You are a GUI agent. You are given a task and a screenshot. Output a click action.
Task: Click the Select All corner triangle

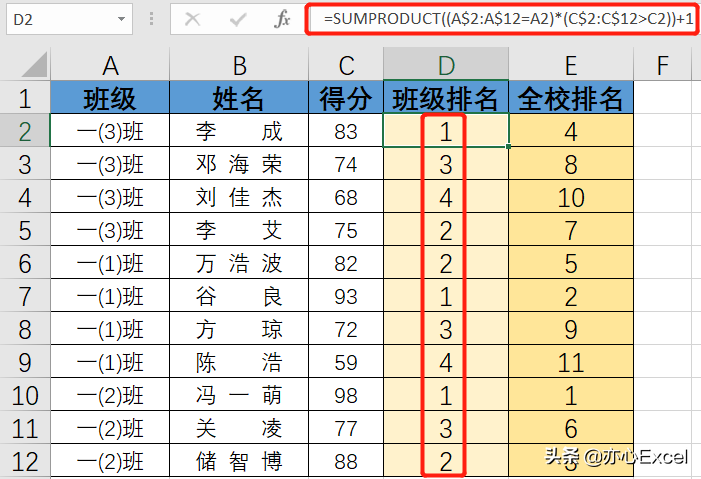click(35, 64)
